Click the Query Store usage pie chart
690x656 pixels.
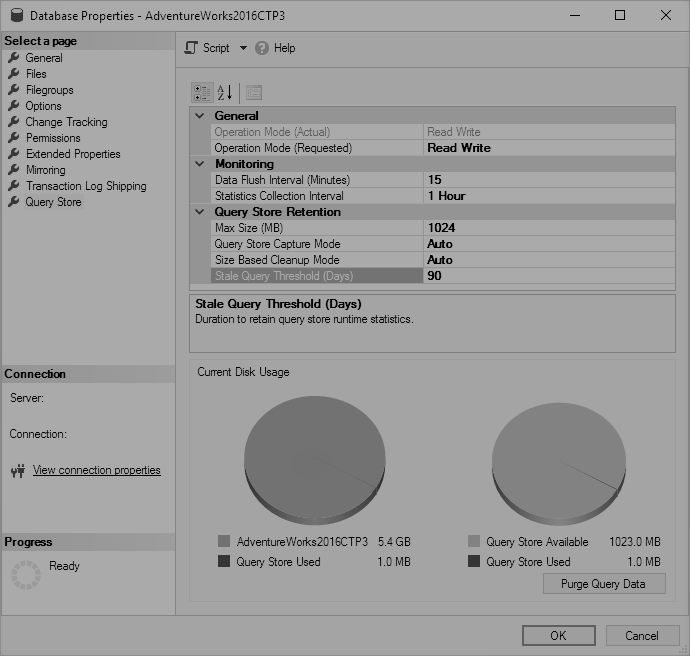click(559, 464)
